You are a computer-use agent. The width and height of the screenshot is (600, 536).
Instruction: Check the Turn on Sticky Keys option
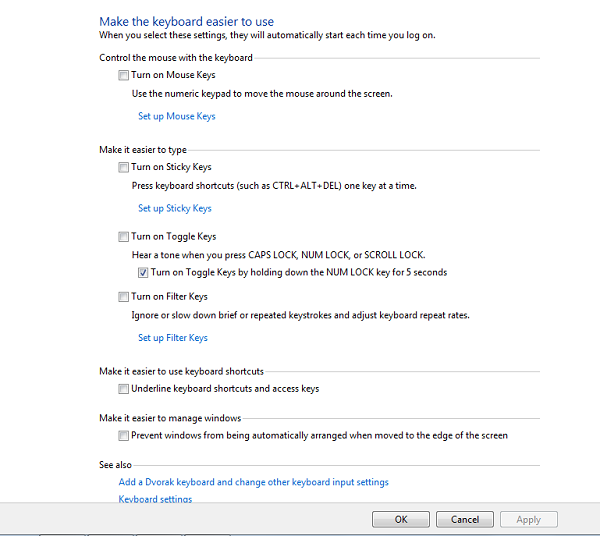point(124,167)
